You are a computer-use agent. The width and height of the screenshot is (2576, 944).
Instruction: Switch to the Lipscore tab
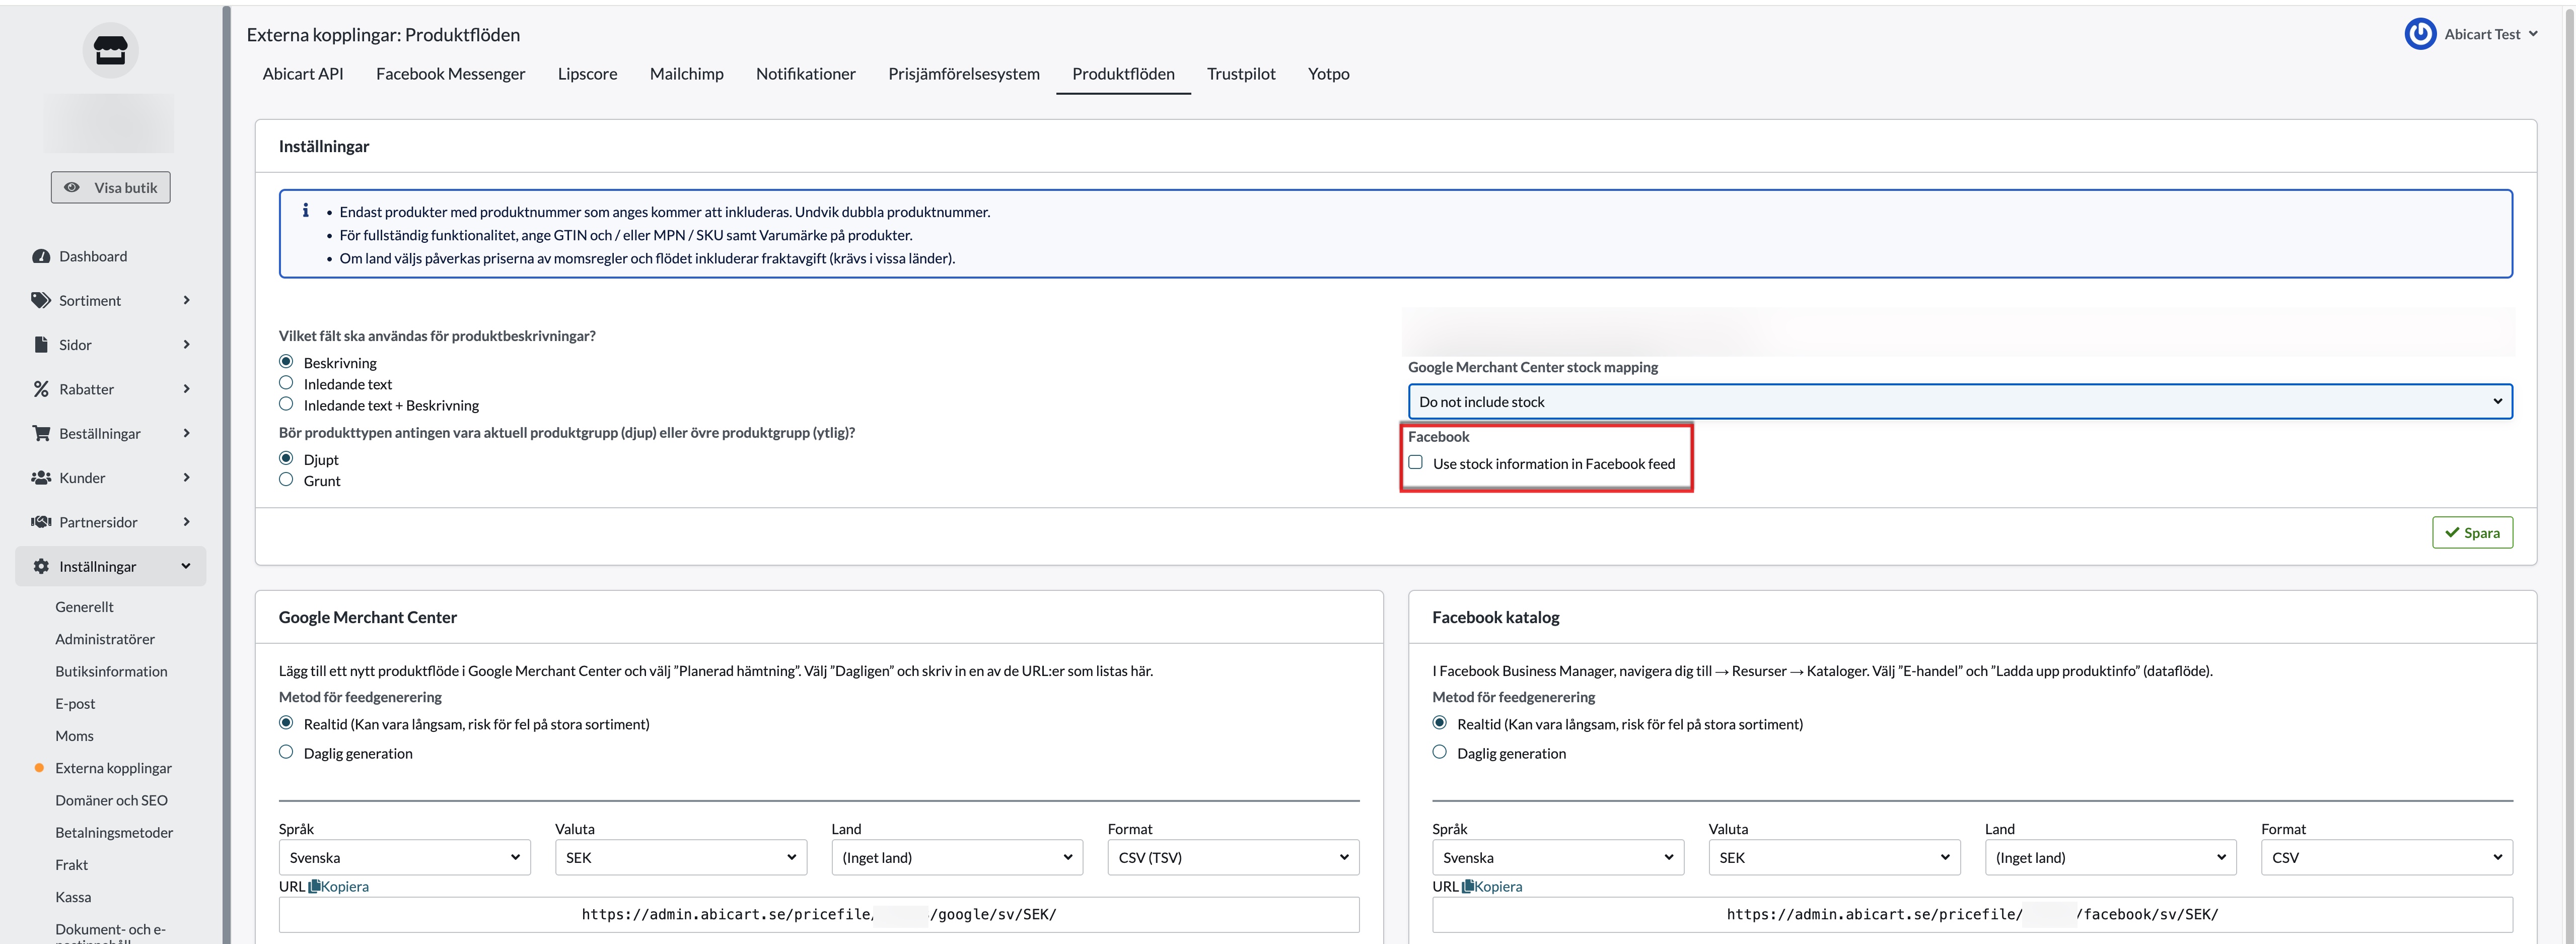pyautogui.click(x=587, y=74)
